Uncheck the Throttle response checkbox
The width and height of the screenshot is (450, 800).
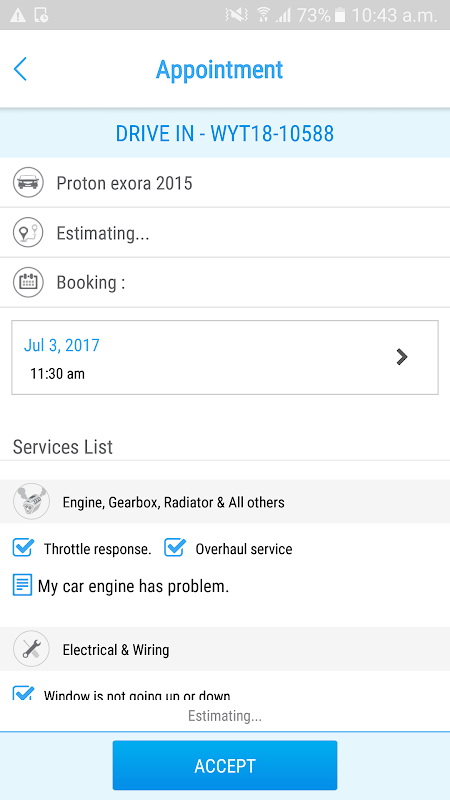(x=23, y=548)
